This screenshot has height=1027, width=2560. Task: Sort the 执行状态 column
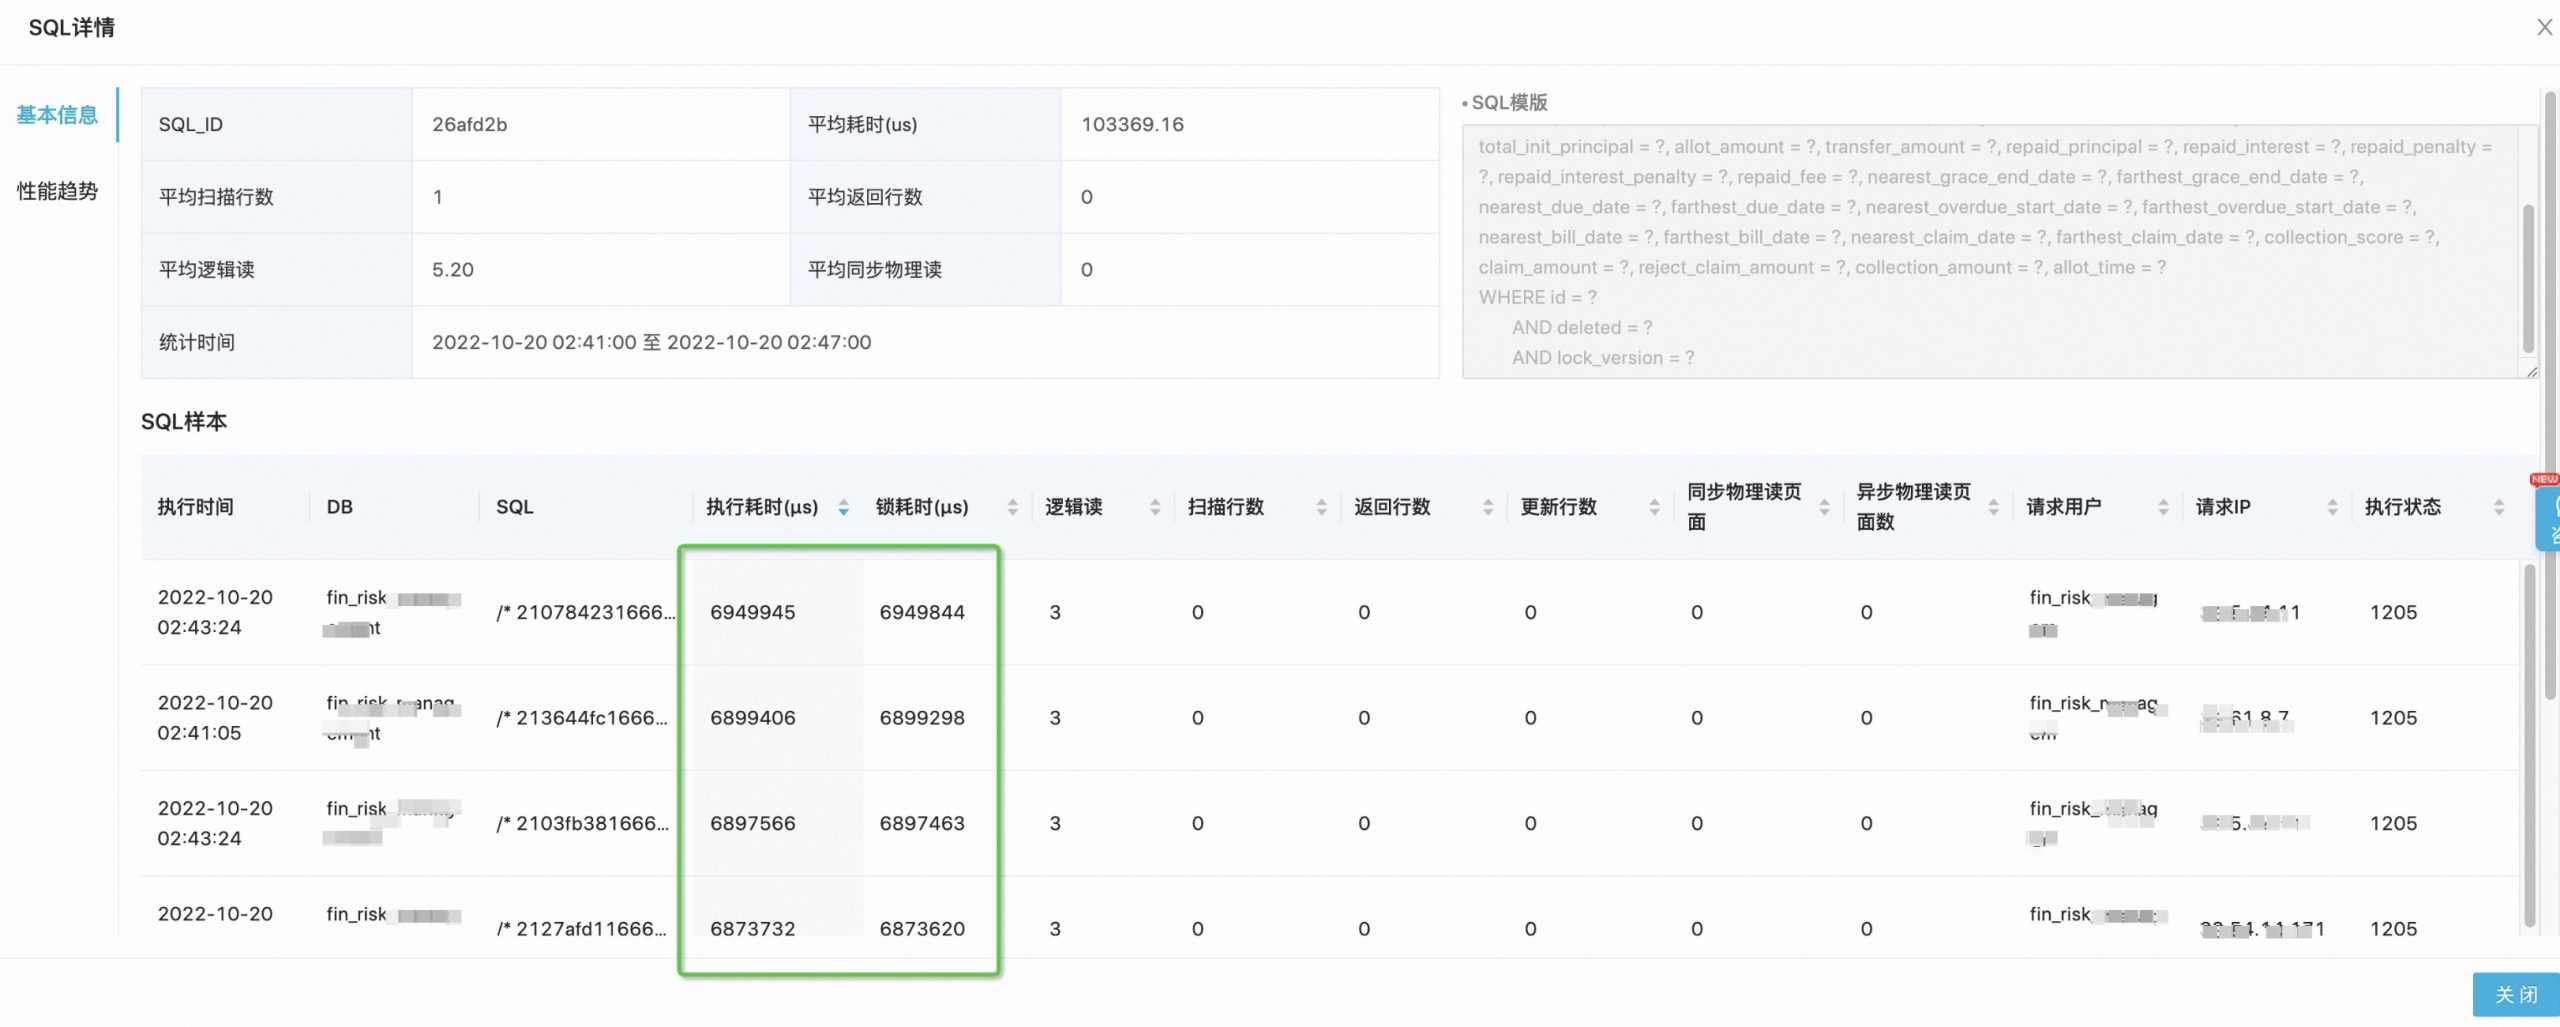pos(2499,507)
